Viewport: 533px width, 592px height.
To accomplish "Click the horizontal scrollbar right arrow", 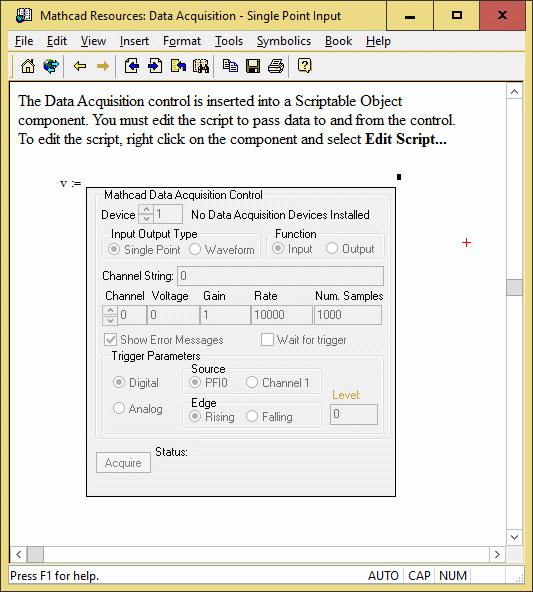I will pos(497,554).
